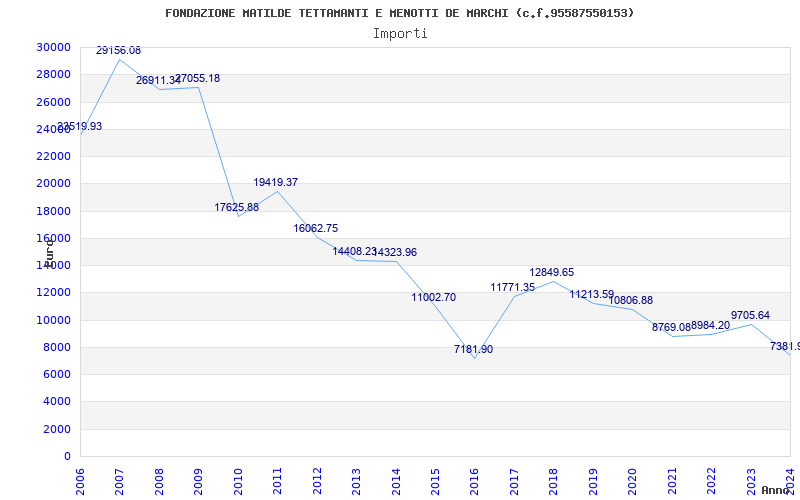Click x-axis year 2015
The height and width of the screenshot is (500, 800).
[x=435, y=481]
